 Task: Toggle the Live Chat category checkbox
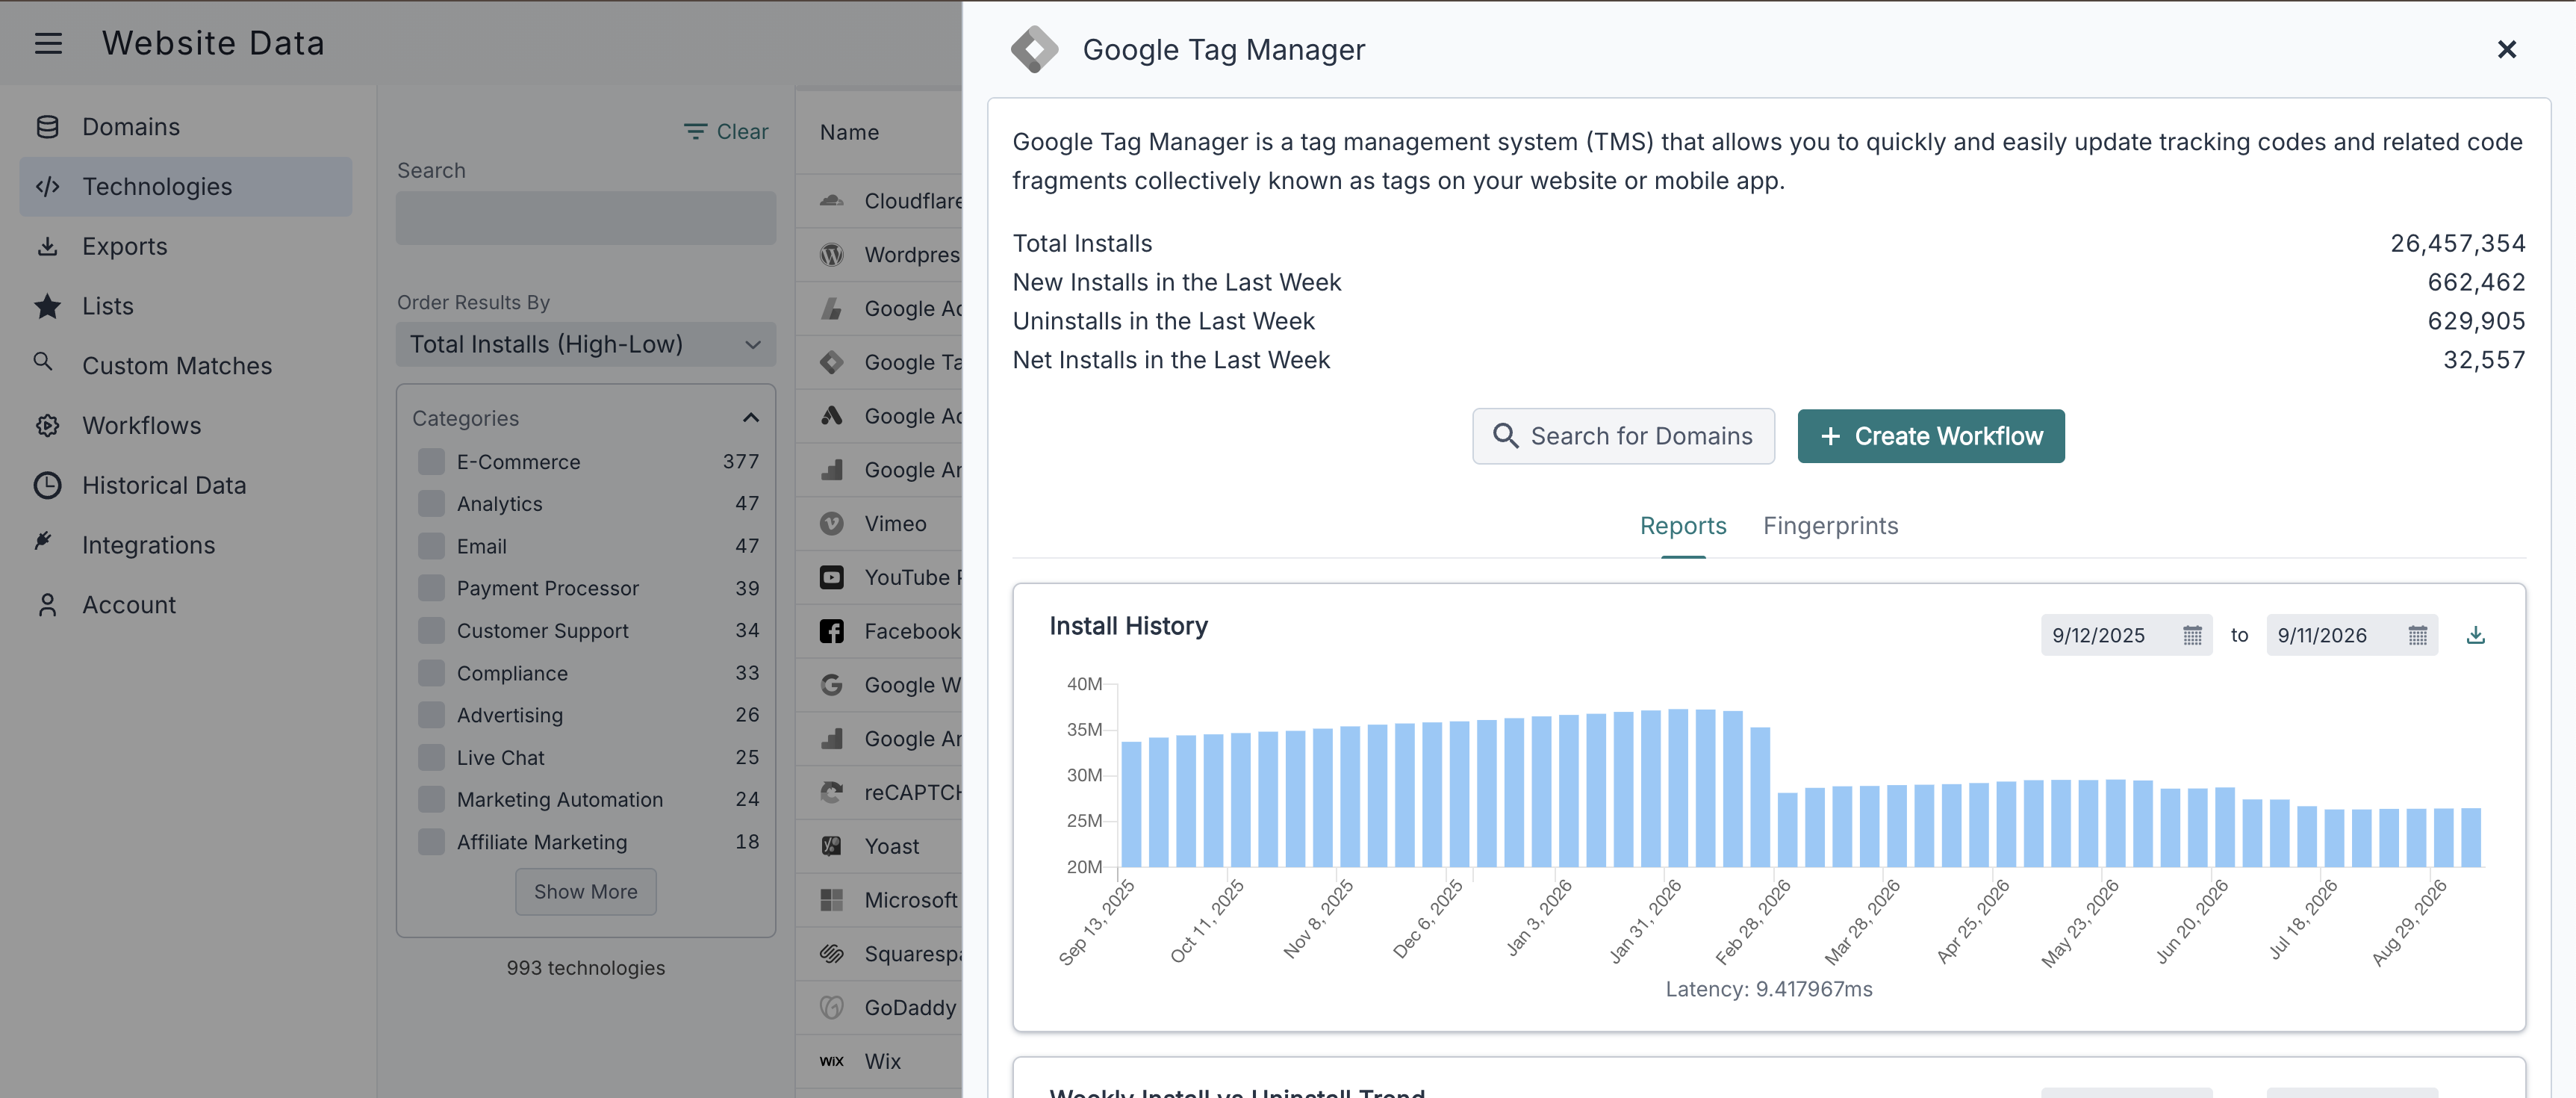[x=431, y=757]
